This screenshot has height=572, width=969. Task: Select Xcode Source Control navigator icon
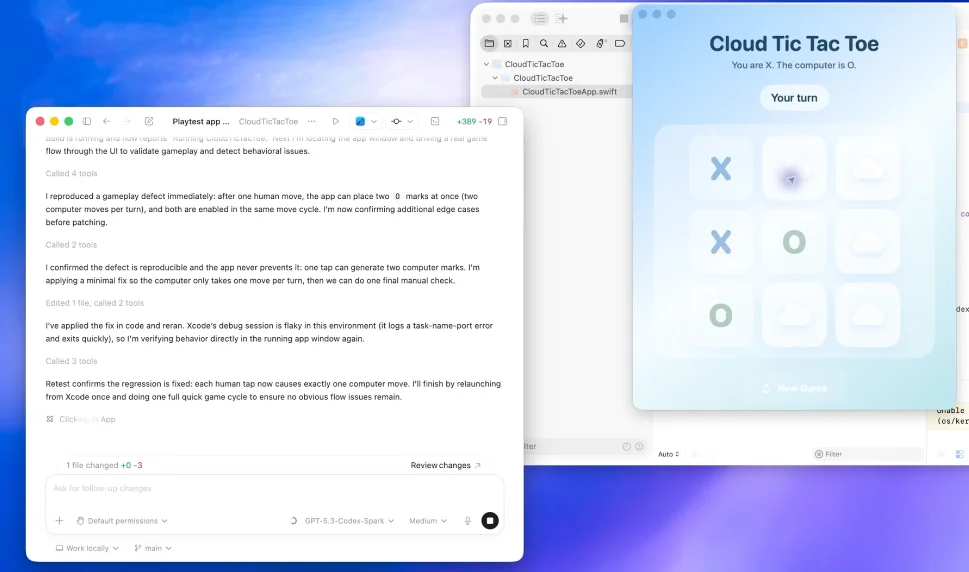point(507,43)
